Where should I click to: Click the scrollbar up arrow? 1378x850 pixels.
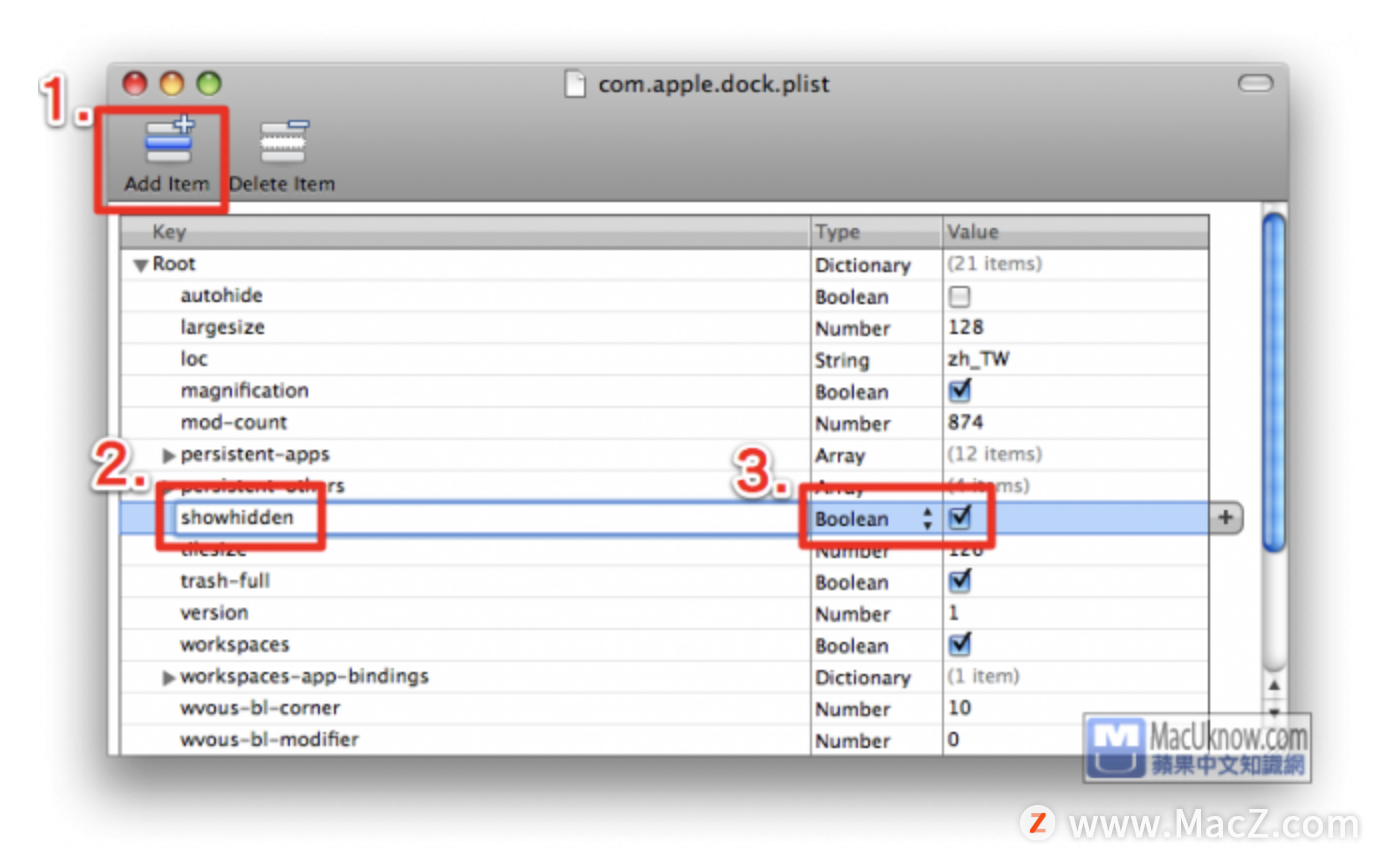1273,686
